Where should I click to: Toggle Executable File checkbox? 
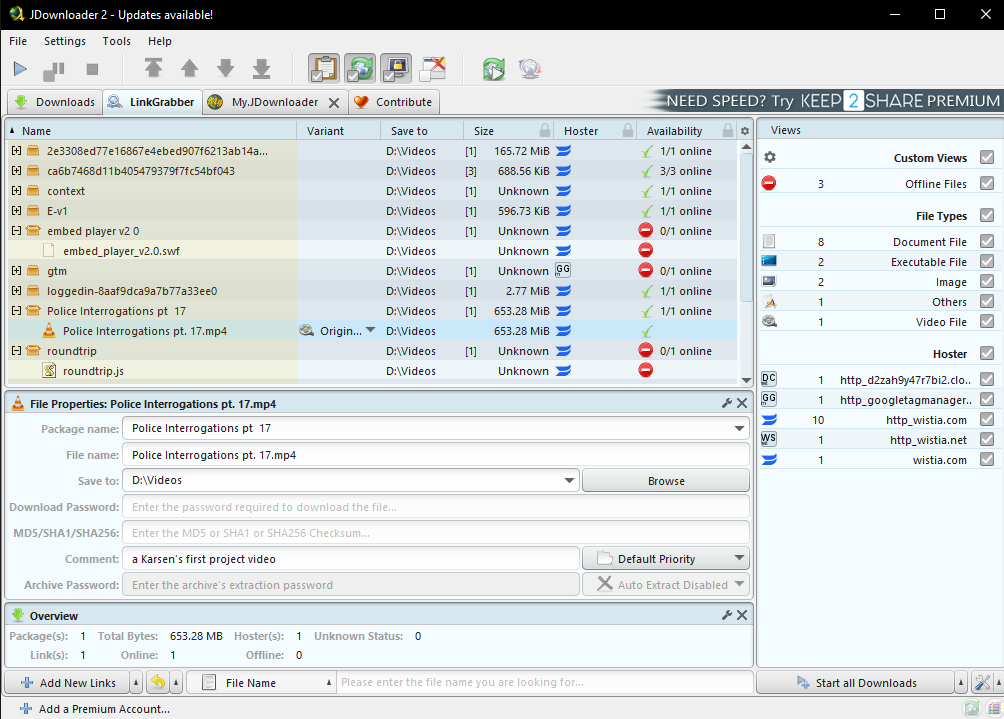pos(987,261)
